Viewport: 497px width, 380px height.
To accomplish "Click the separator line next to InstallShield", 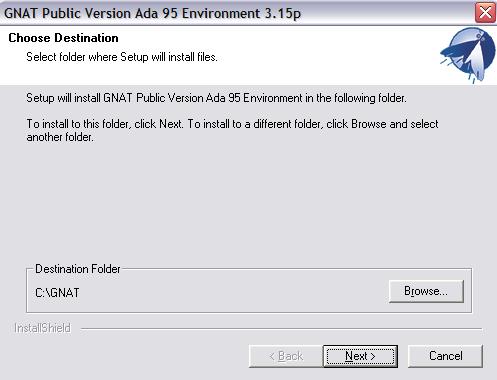I will tap(282, 329).
